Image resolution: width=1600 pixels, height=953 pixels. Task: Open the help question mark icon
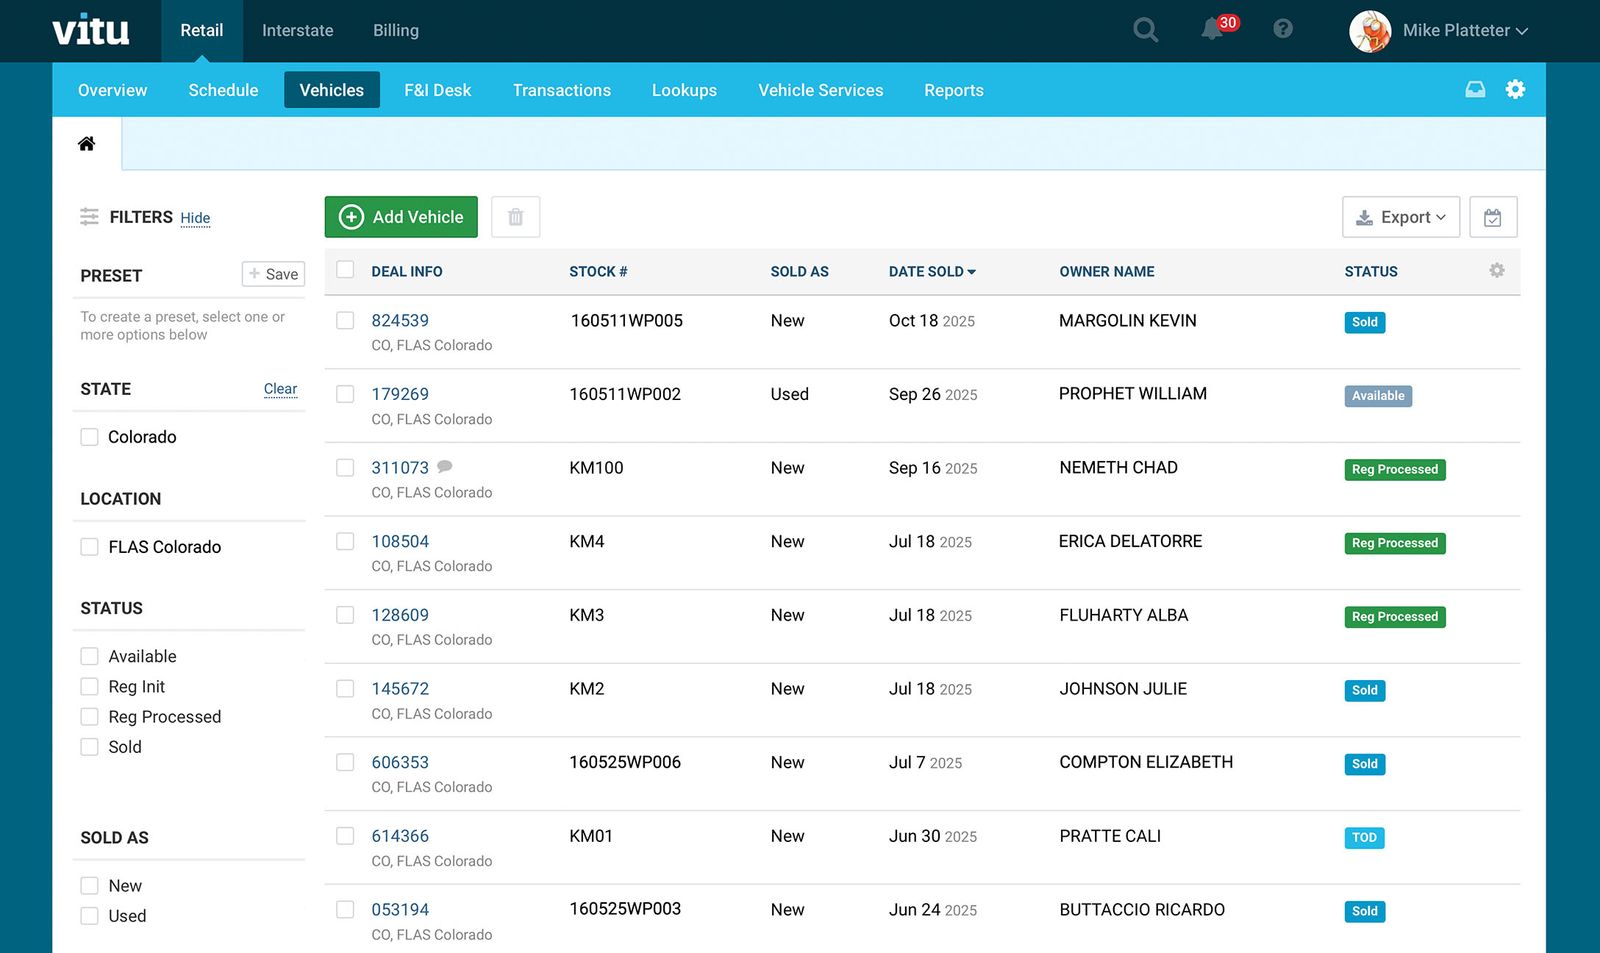point(1281,29)
